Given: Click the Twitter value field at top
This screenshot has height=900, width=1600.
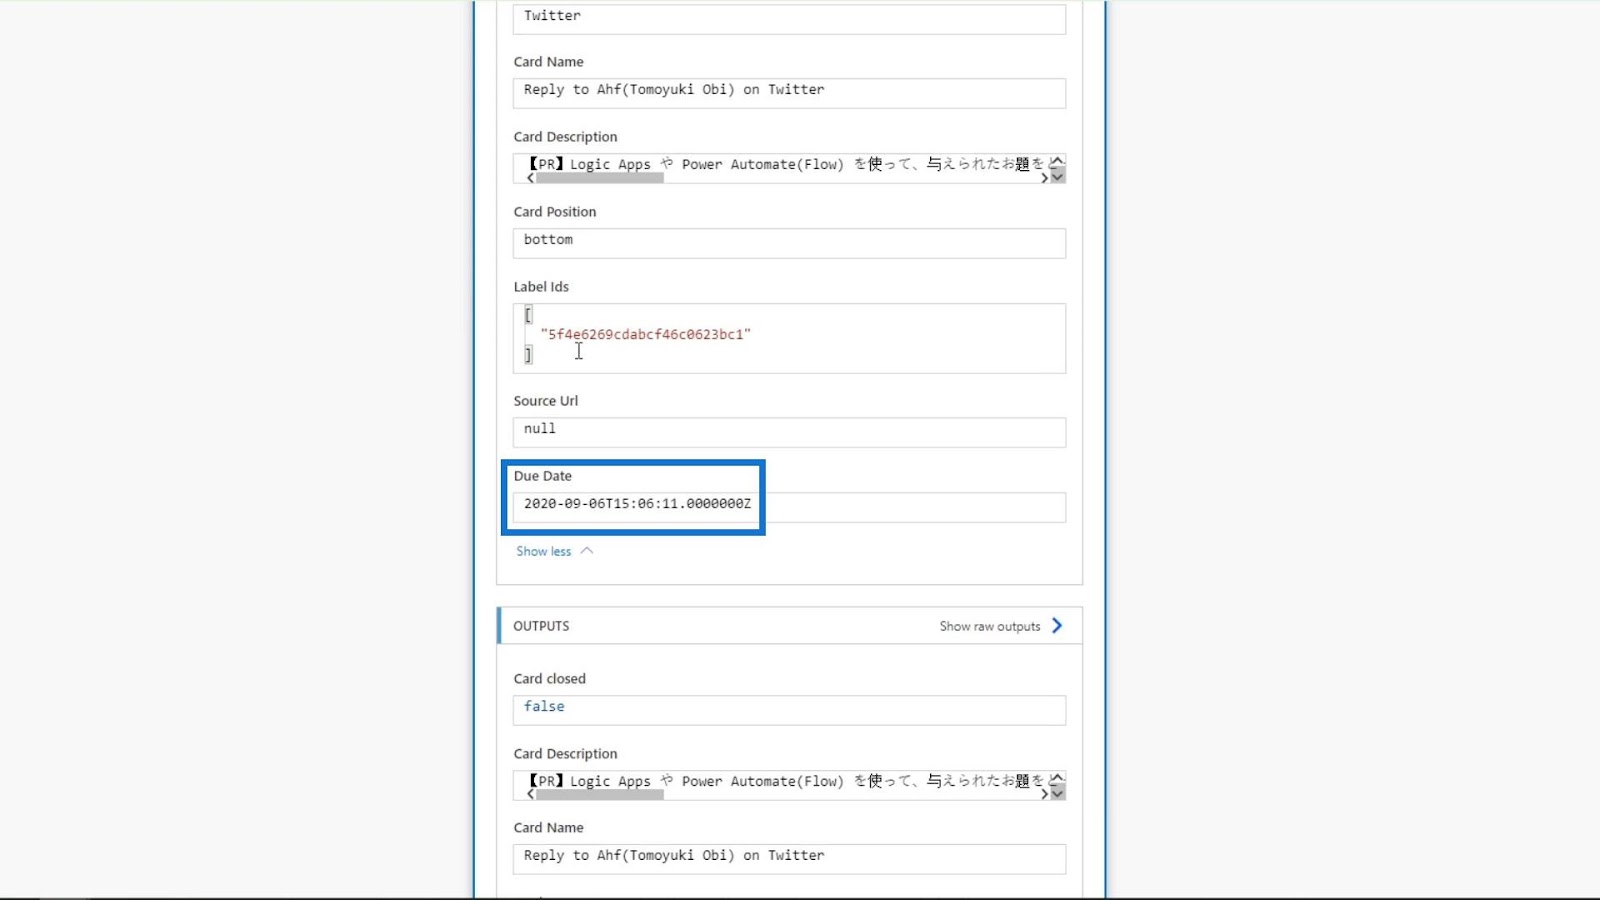Looking at the screenshot, I should point(789,18).
